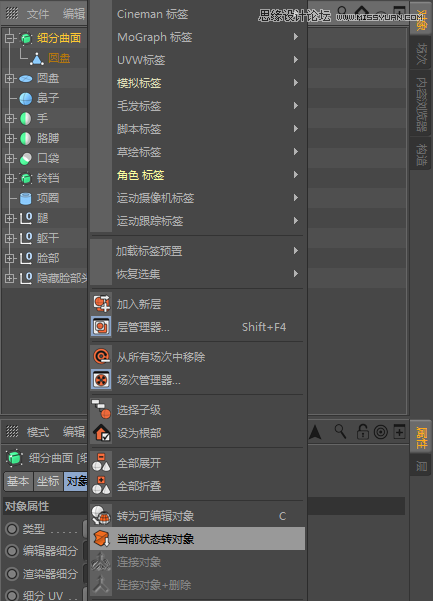Image resolution: width=433 pixels, height=601 pixels.
Task: Switch to the 坐标 attribute tab
Action: pos(48,481)
